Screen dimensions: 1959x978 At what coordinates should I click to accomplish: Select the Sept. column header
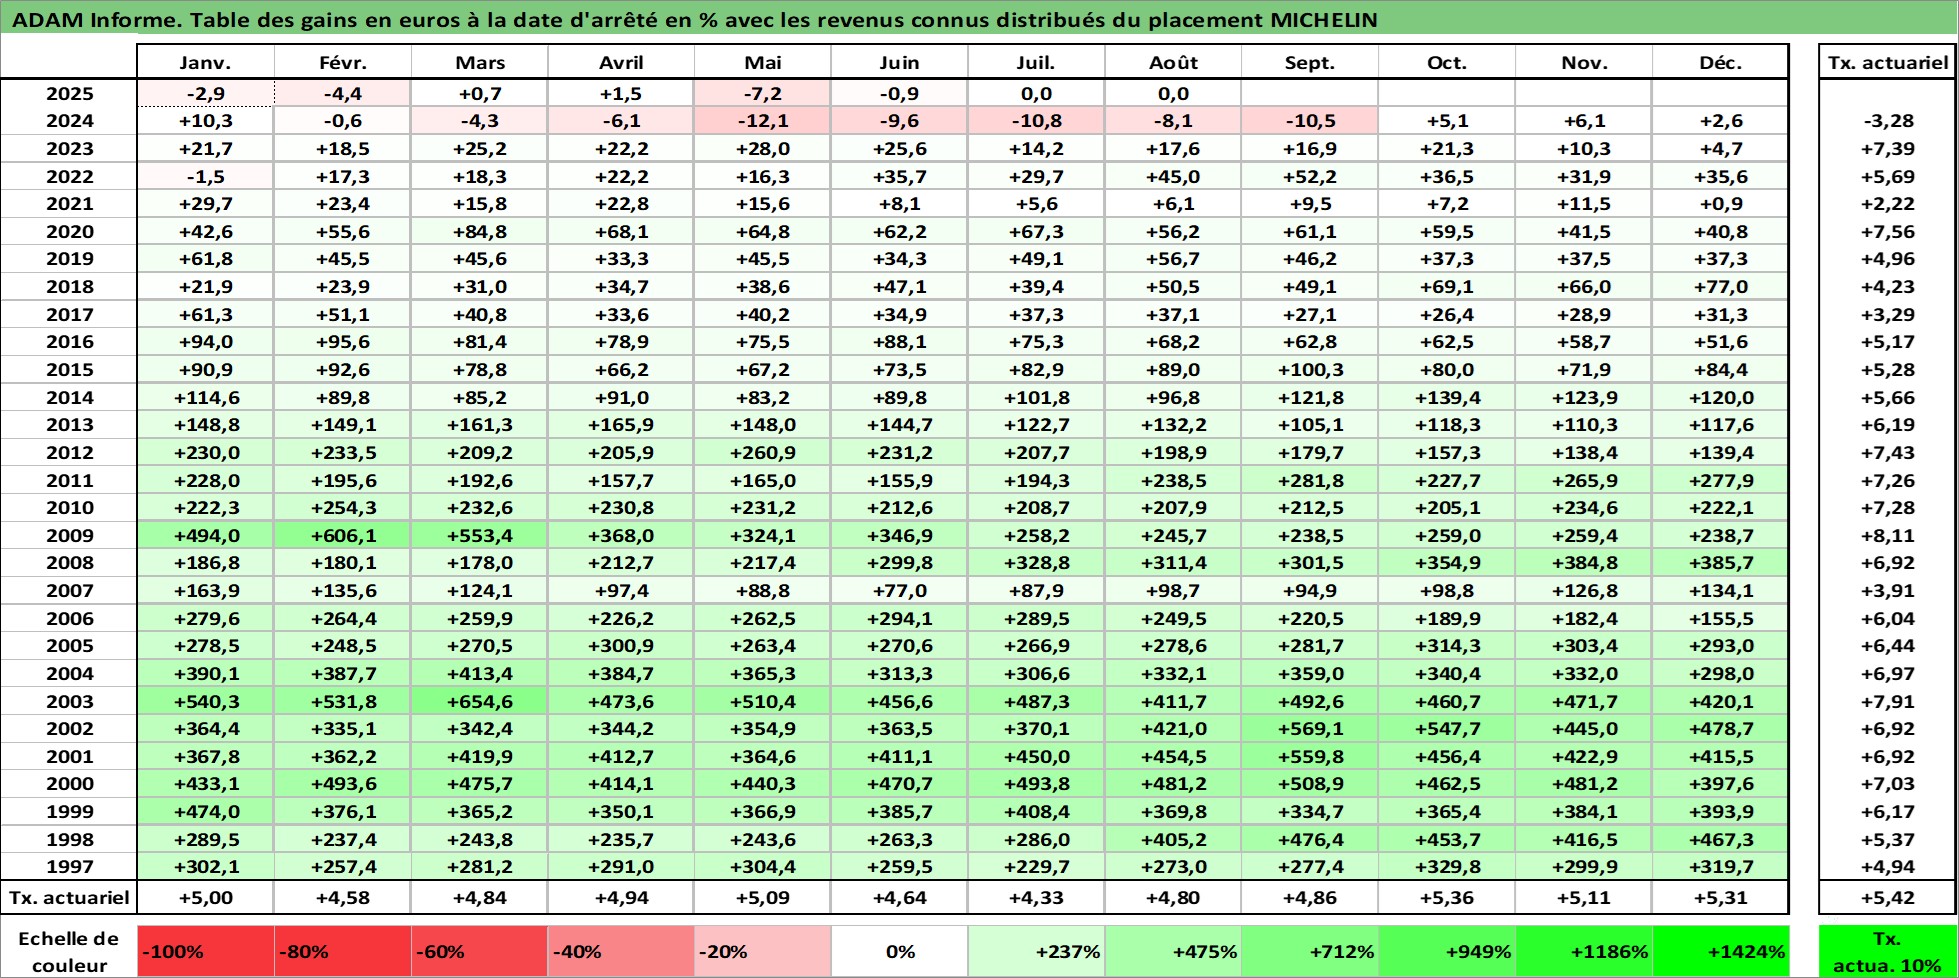[1310, 62]
